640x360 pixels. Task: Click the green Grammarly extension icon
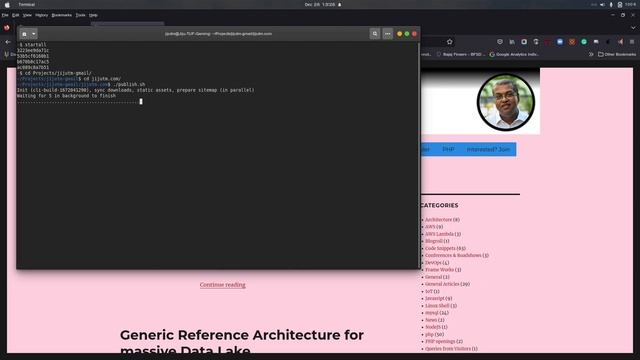pyautogui.click(x=584, y=42)
